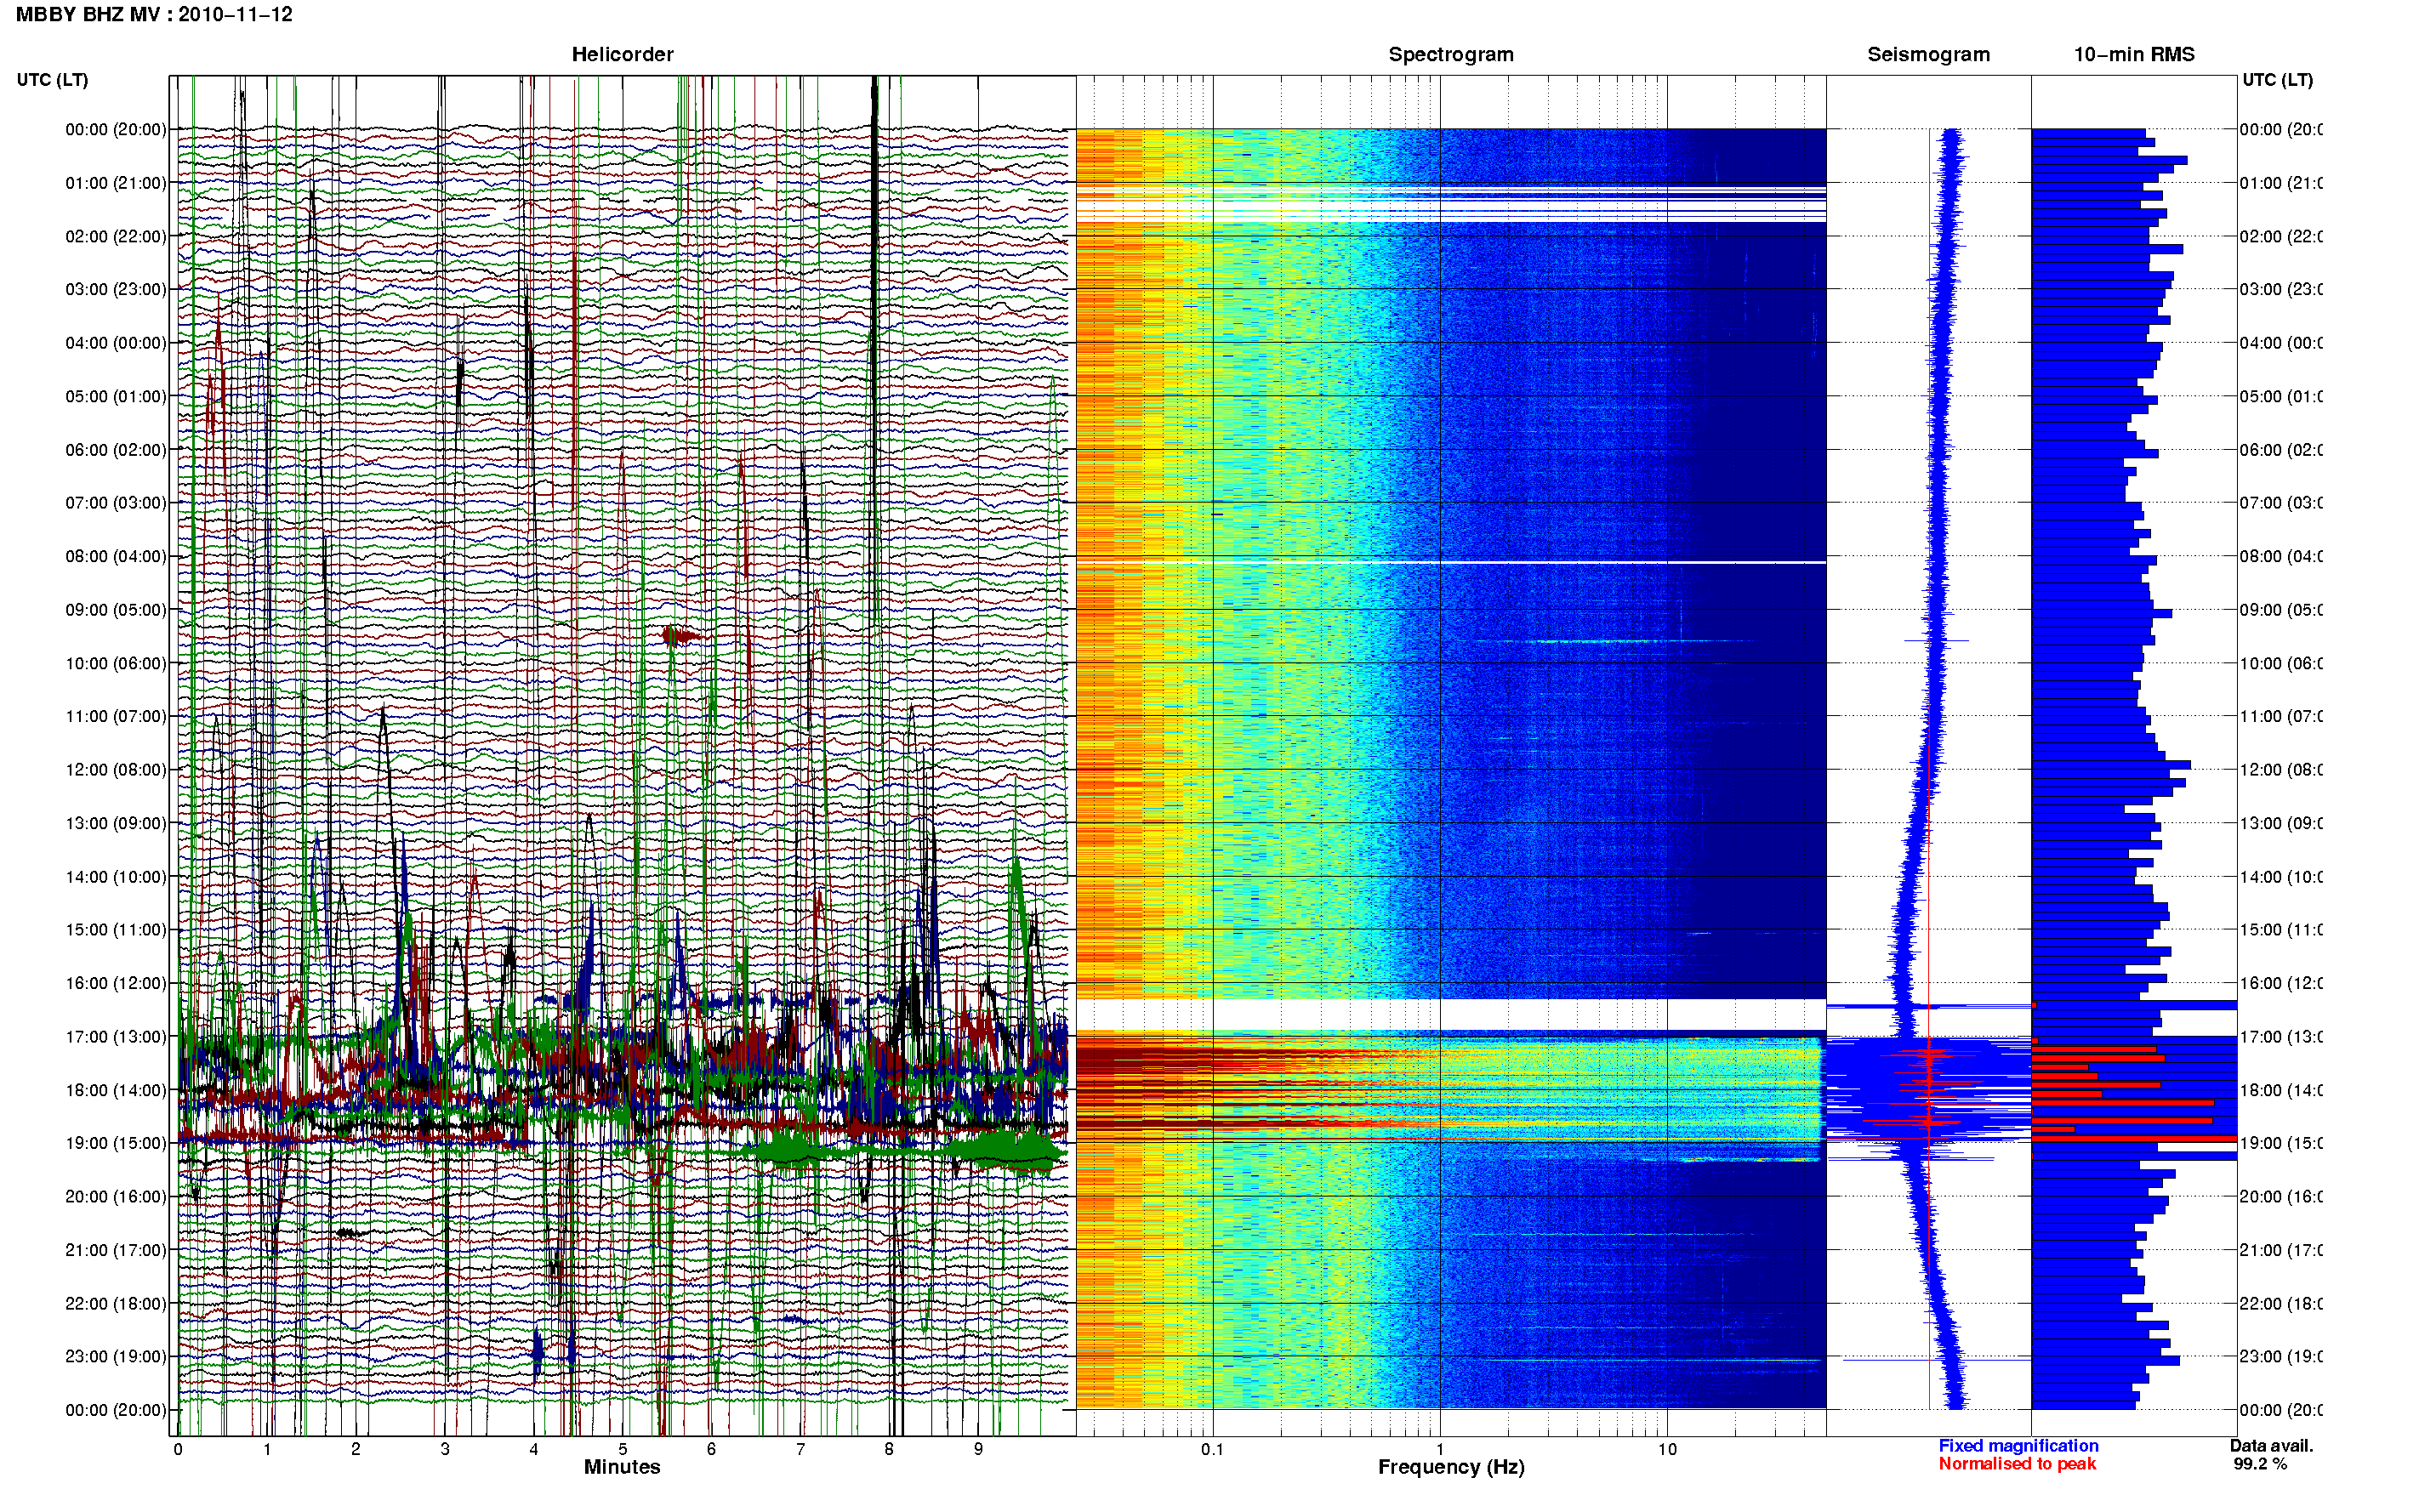Click the '05:00 (01:00)' left time label
This screenshot has height=1512, width=2419.
[116, 396]
